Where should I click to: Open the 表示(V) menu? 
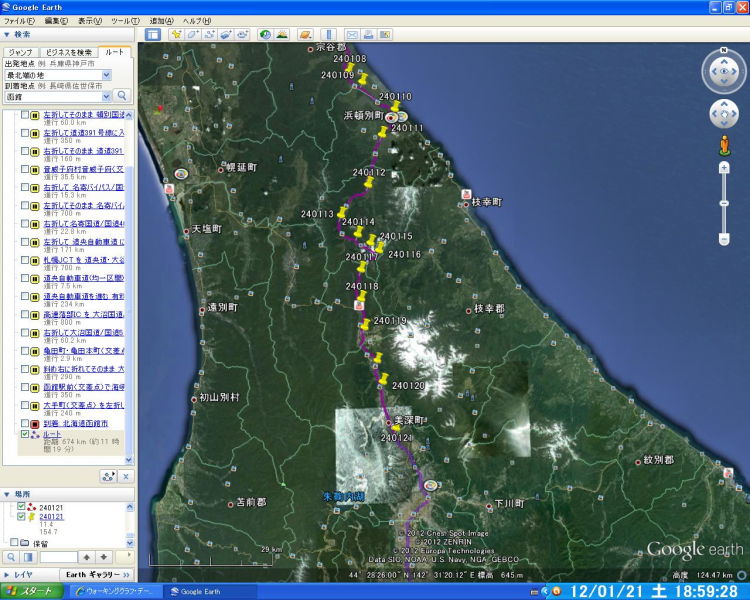coord(90,21)
